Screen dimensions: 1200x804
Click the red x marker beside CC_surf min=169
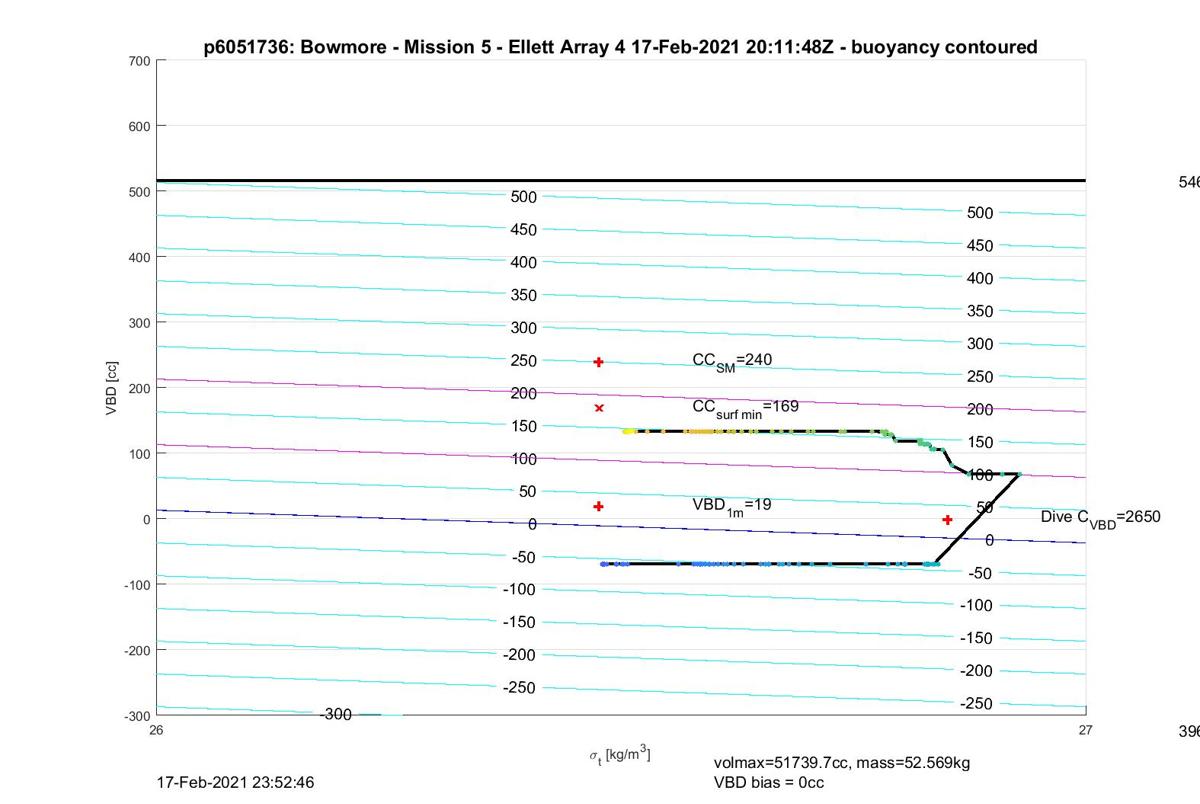(x=599, y=408)
